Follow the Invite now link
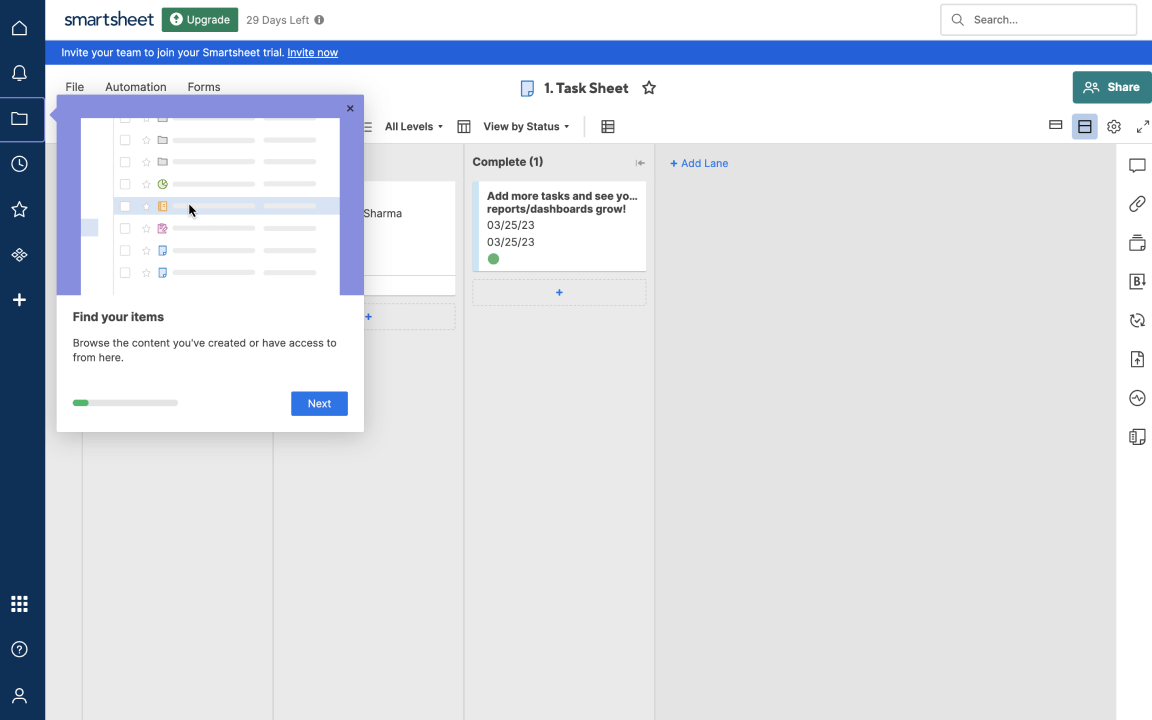1152x720 pixels. click(312, 52)
